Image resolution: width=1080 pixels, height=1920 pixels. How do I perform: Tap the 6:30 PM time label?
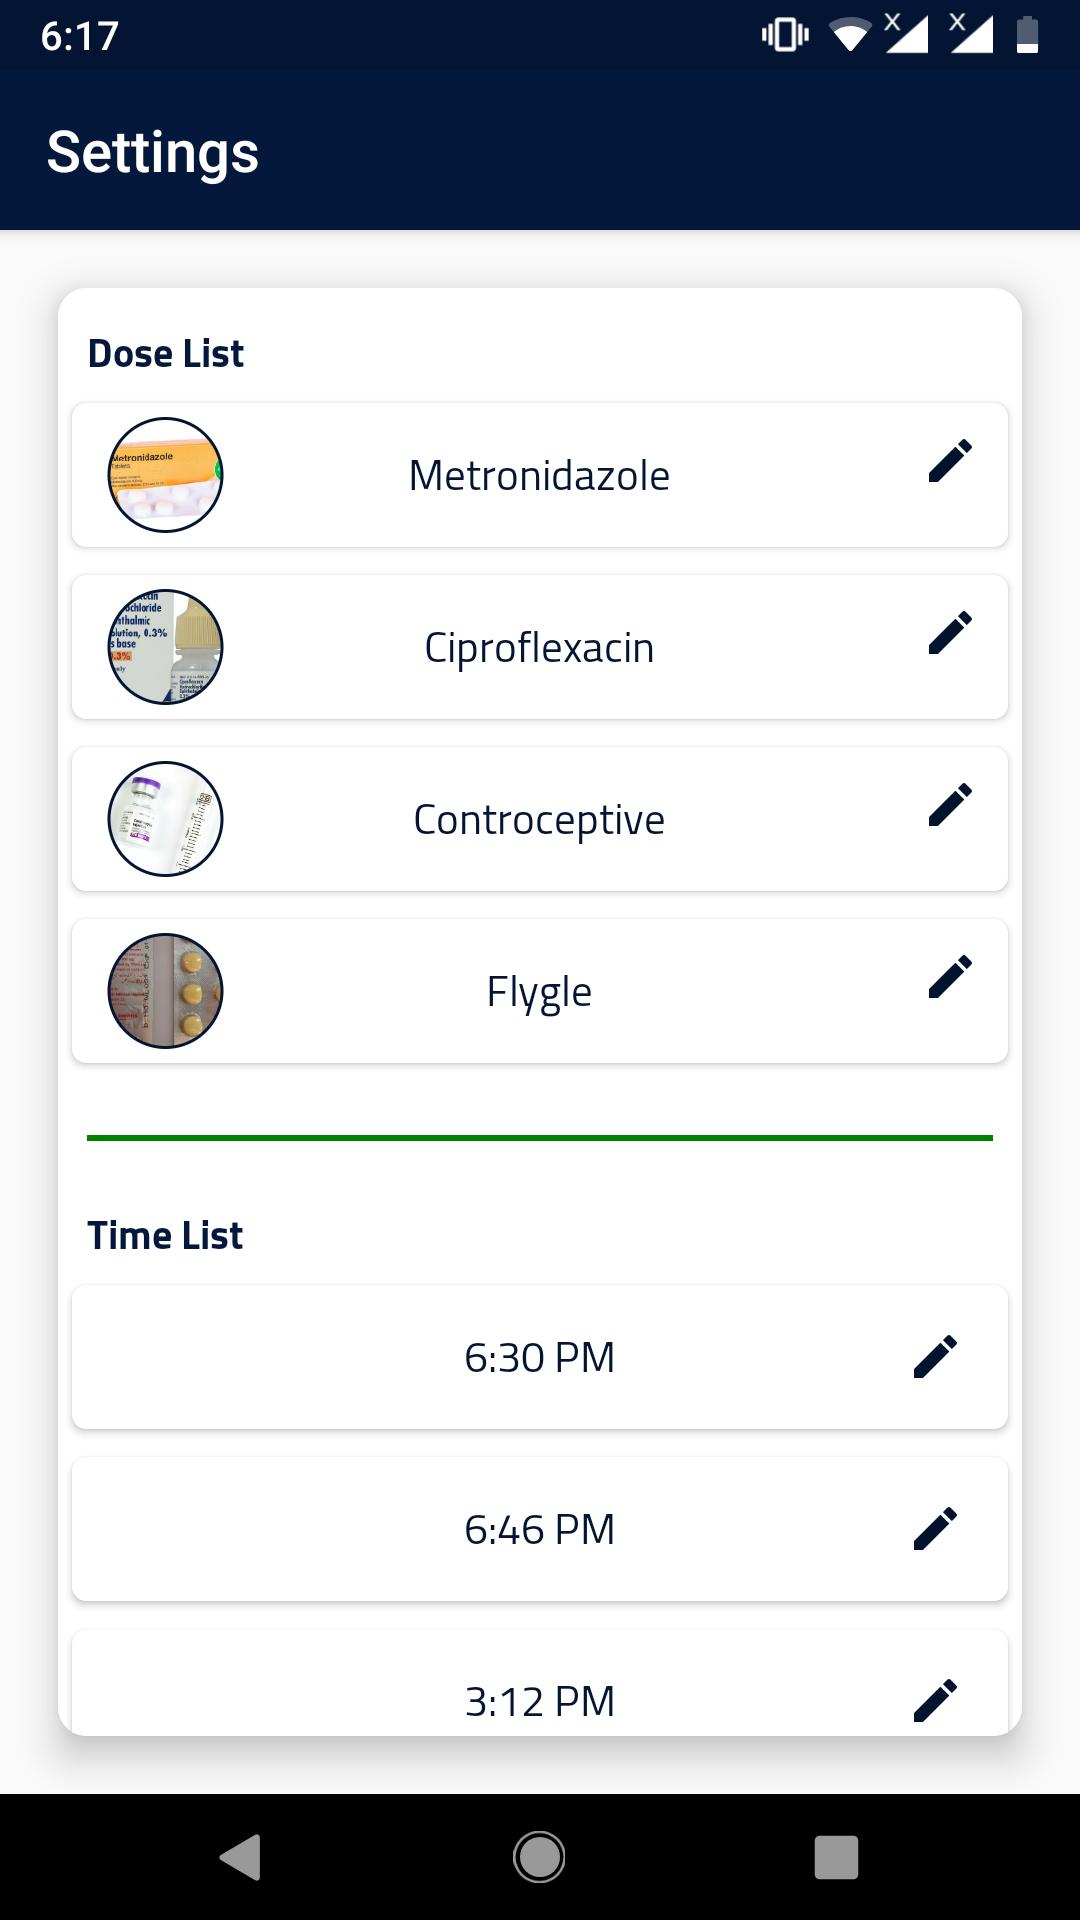(x=539, y=1358)
